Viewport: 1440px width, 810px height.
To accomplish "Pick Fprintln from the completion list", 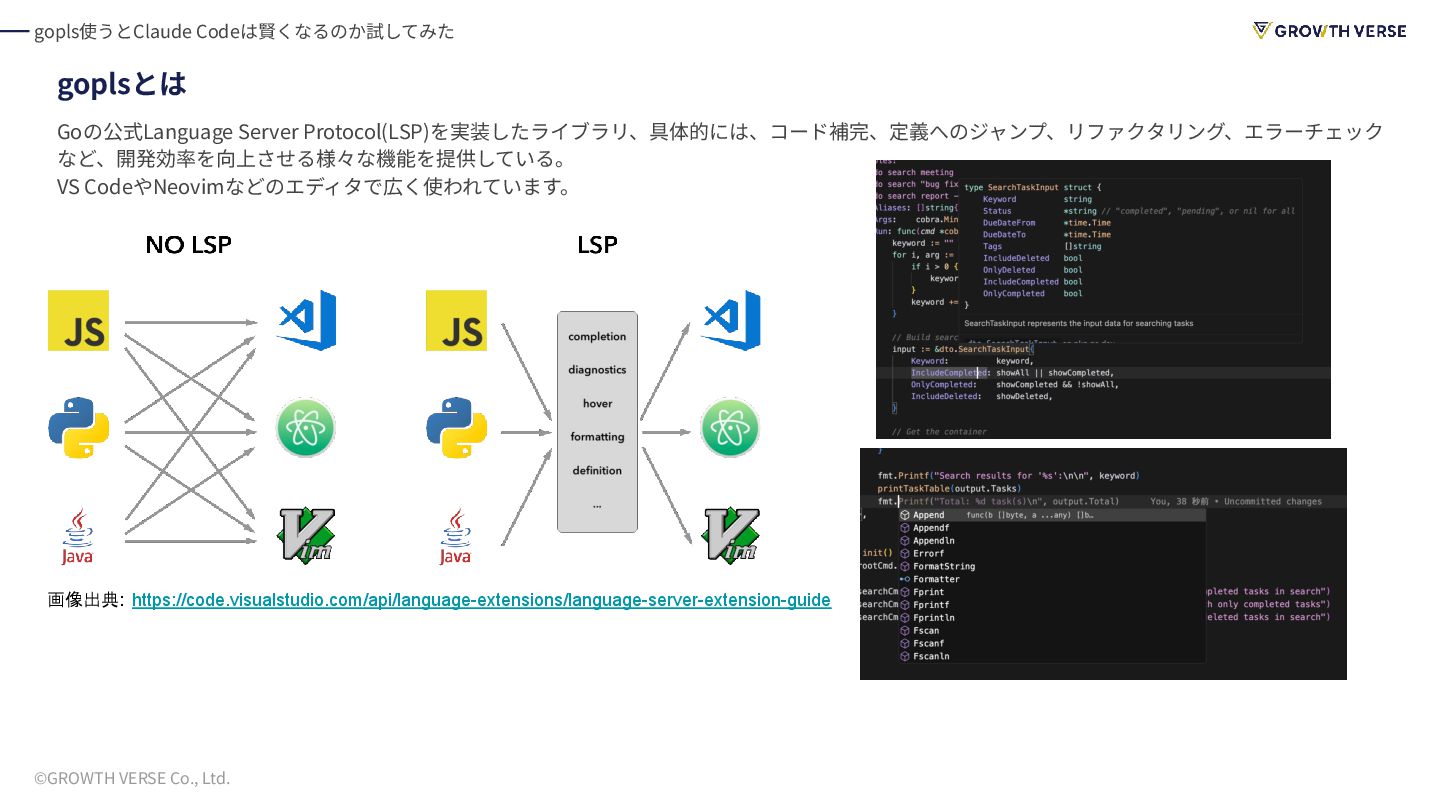I will tap(933, 618).
